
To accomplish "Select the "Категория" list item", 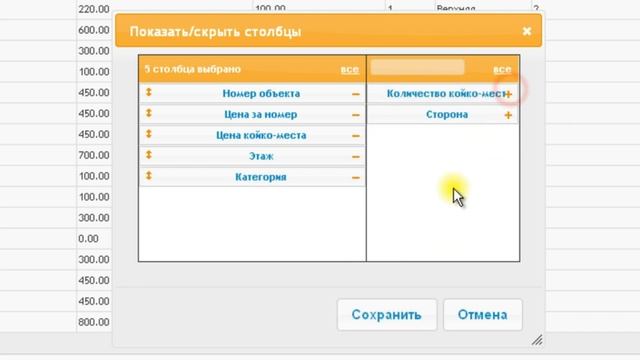I will coord(252,177).
